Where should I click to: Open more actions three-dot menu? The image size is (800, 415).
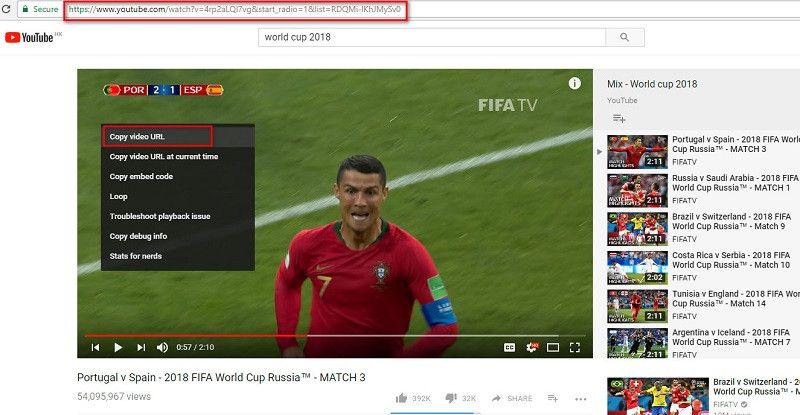point(581,399)
